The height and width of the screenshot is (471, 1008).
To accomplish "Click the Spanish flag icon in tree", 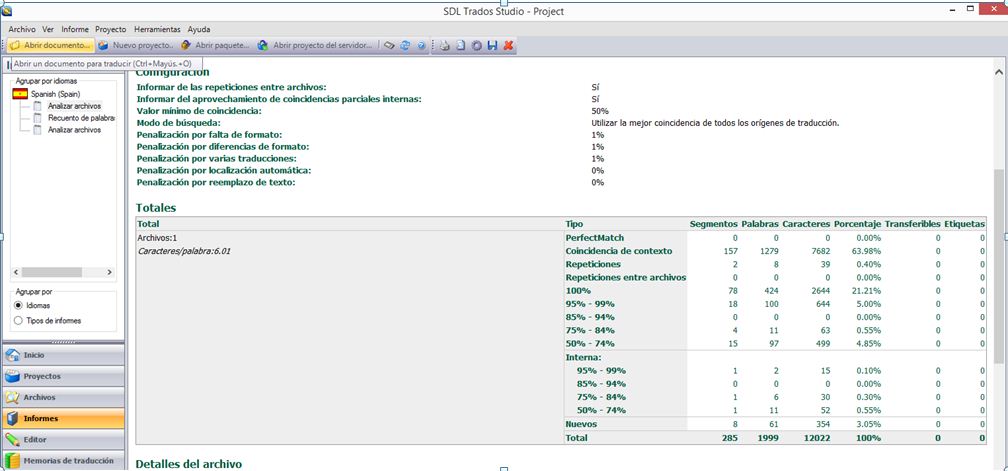I will (x=20, y=94).
